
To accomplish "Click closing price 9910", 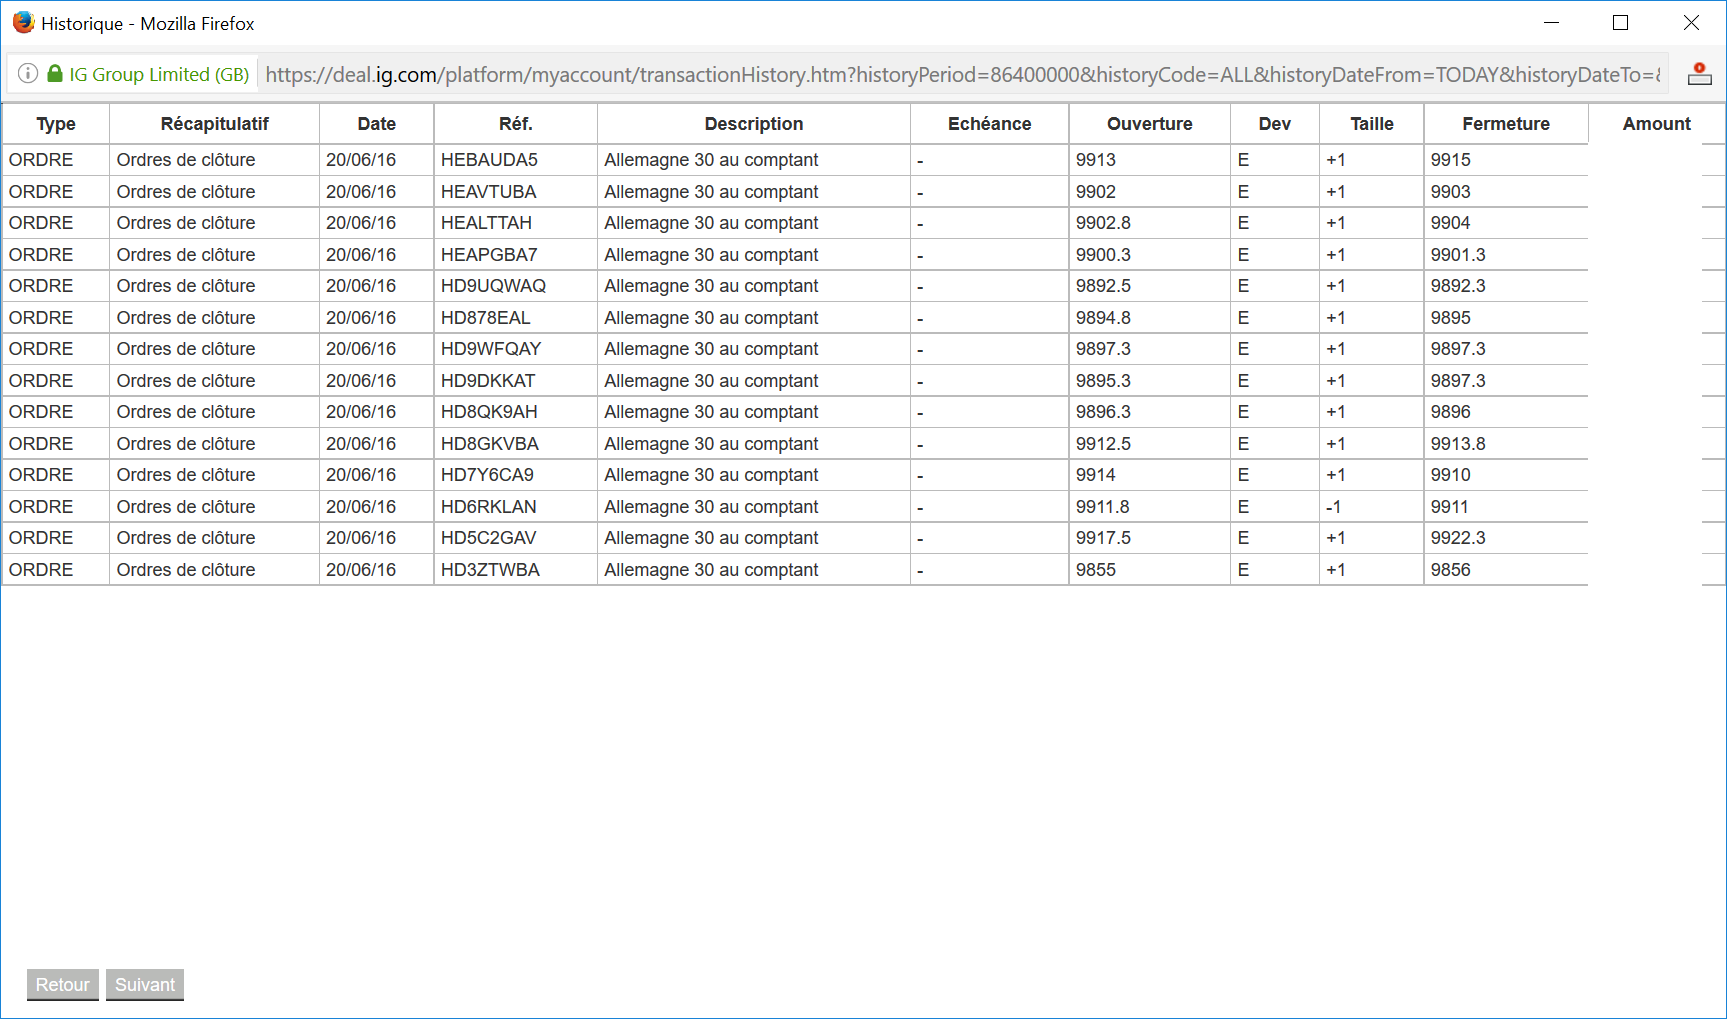I will 1451,475.
